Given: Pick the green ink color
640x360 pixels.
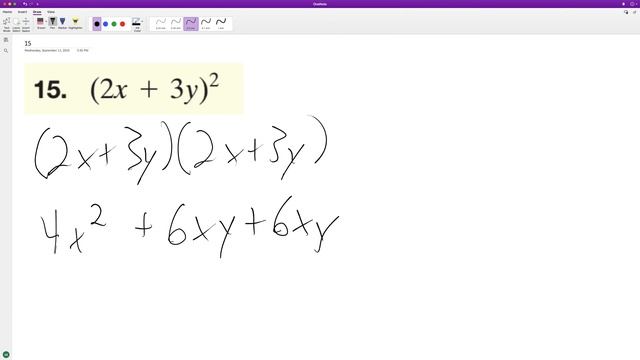Looking at the screenshot, I should click(114, 24).
